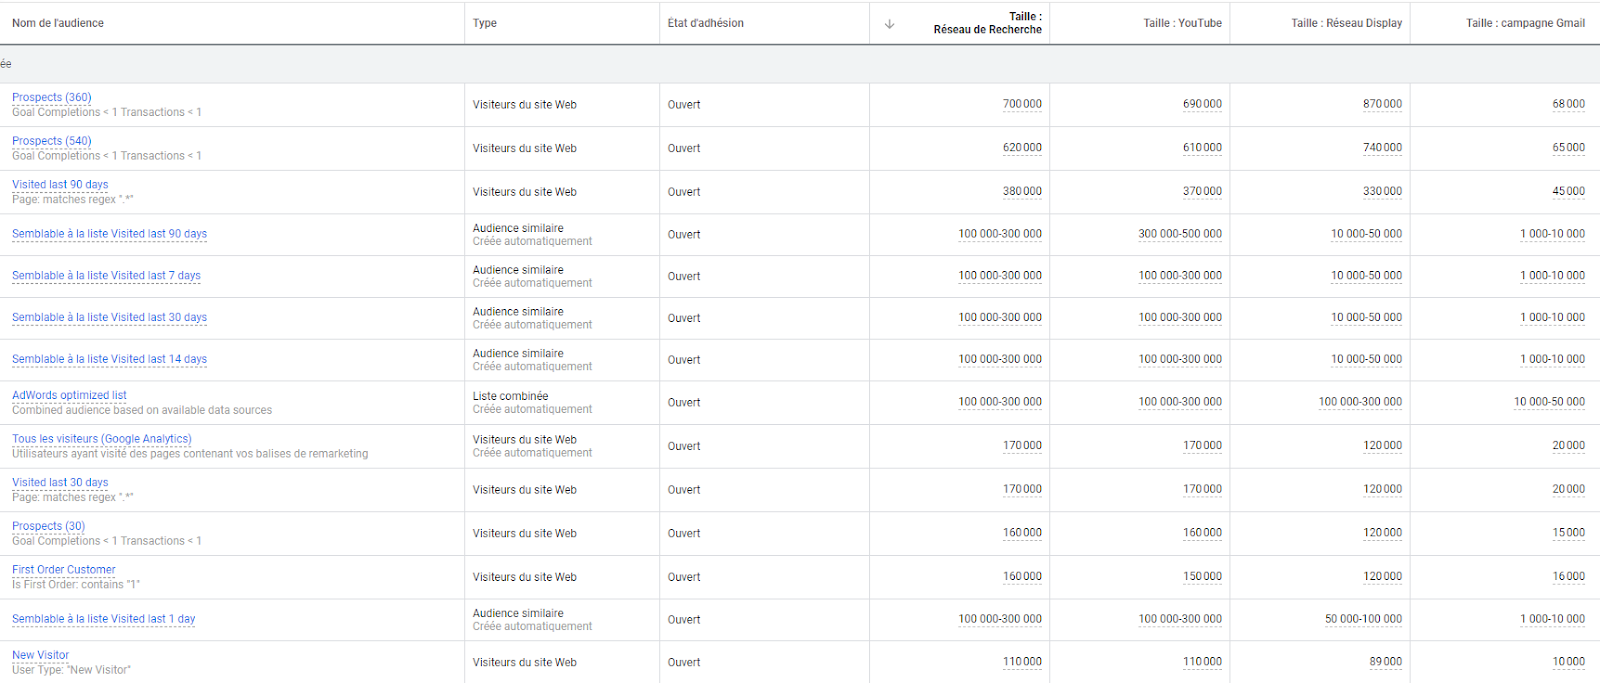The width and height of the screenshot is (1600, 683).
Task: Click the État d'adhésion column header
Action: point(706,23)
